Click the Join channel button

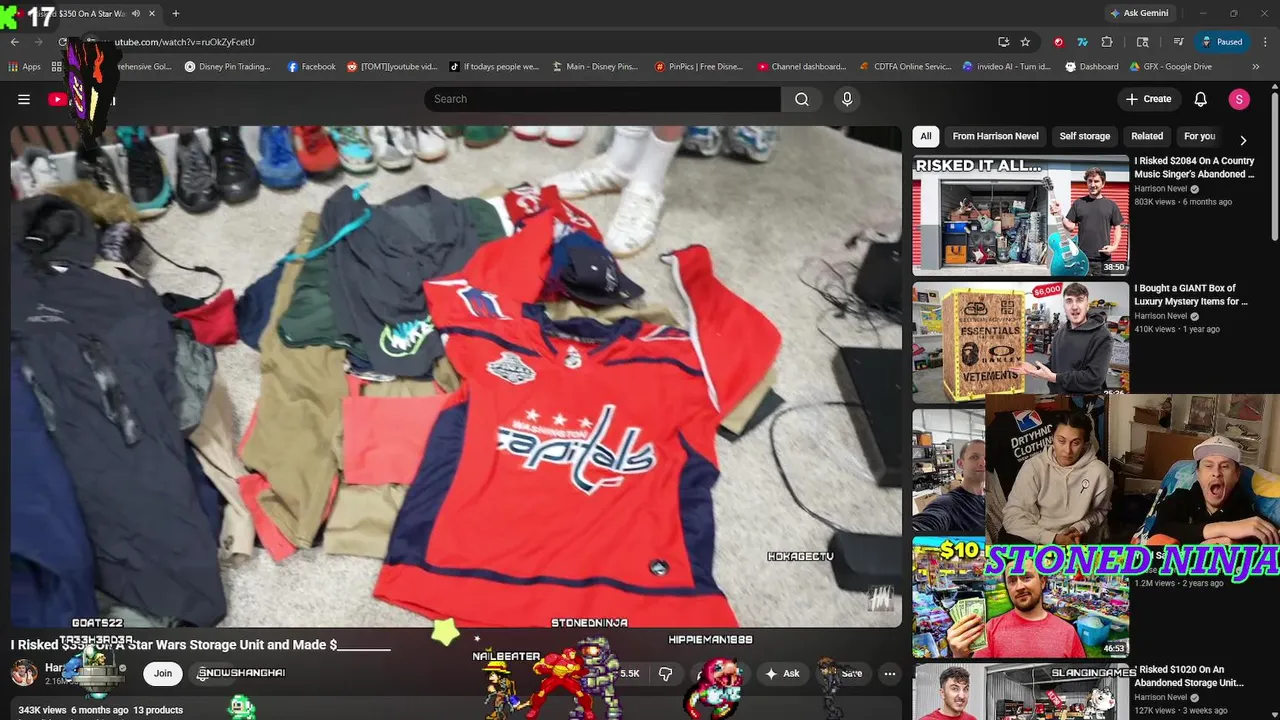pyautogui.click(x=163, y=673)
